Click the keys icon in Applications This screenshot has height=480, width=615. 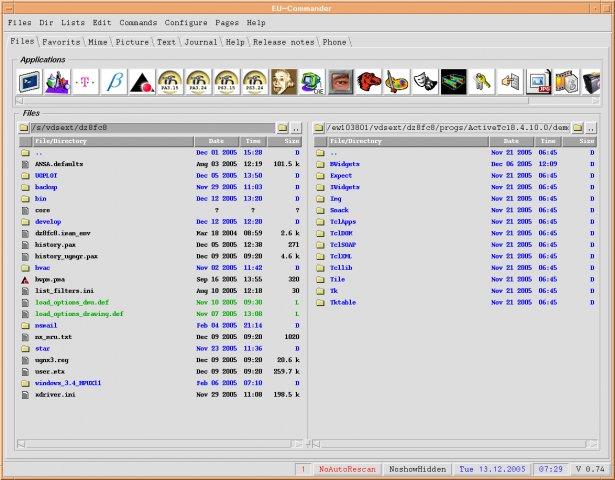(x=482, y=82)
